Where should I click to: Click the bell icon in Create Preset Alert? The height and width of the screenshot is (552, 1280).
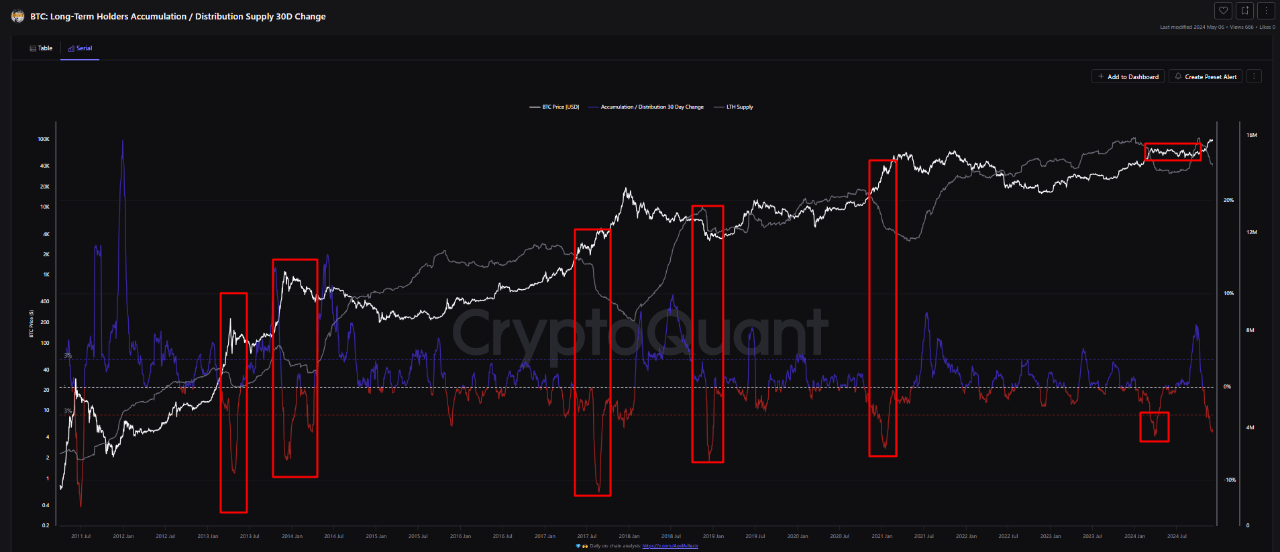click(1178, 76)
